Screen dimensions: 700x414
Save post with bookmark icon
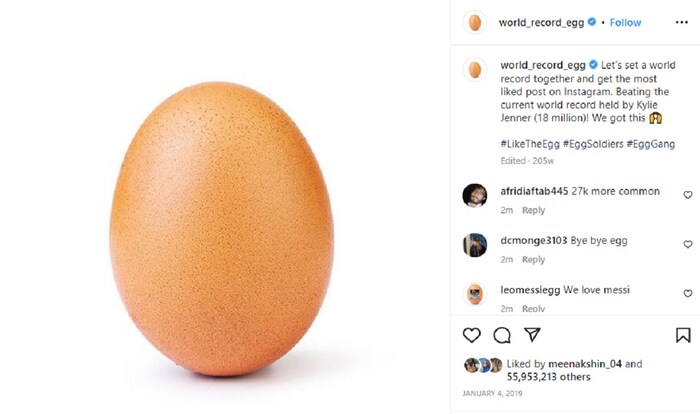tap(683, 335)
